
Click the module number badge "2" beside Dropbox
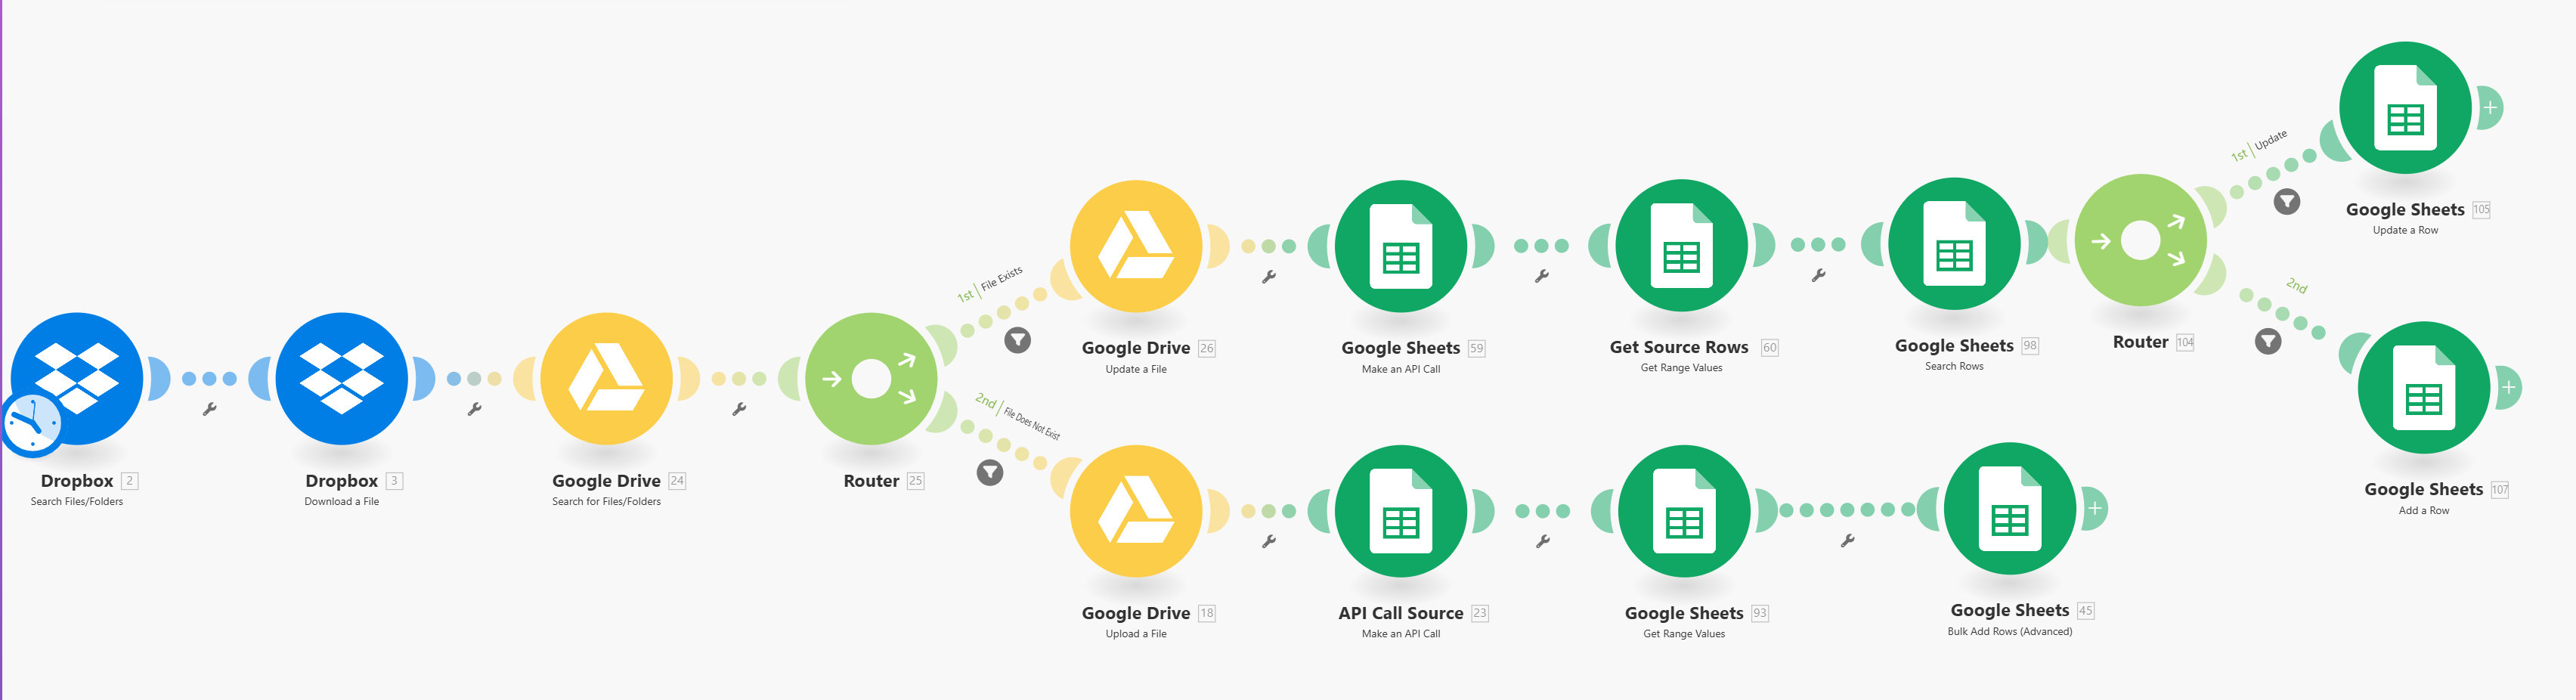129,481
